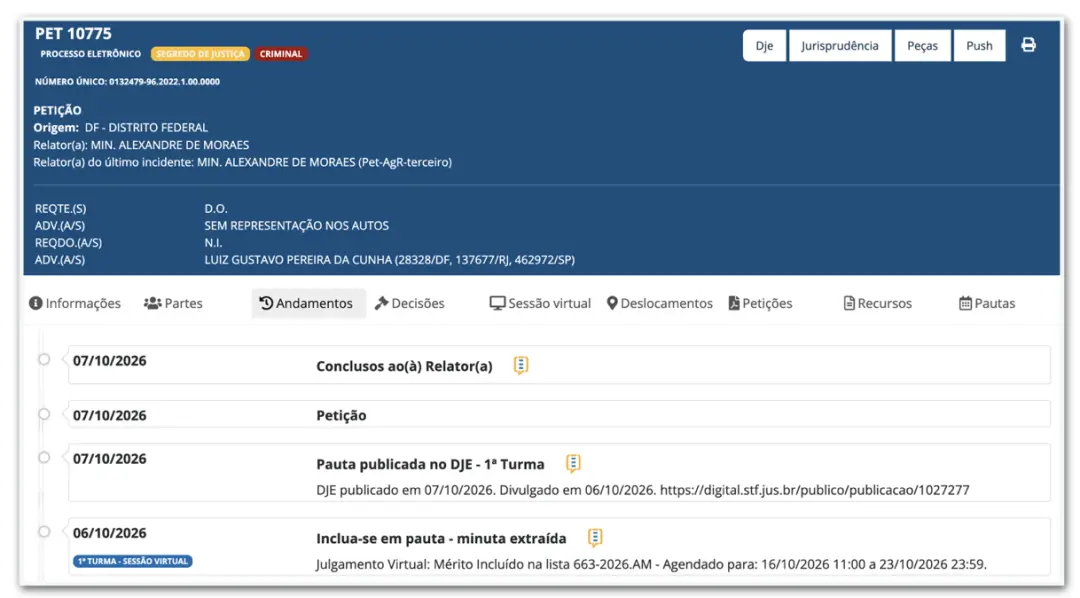Click the printer icon in the header
1080x598 pixels.
tap(1028, 45)
